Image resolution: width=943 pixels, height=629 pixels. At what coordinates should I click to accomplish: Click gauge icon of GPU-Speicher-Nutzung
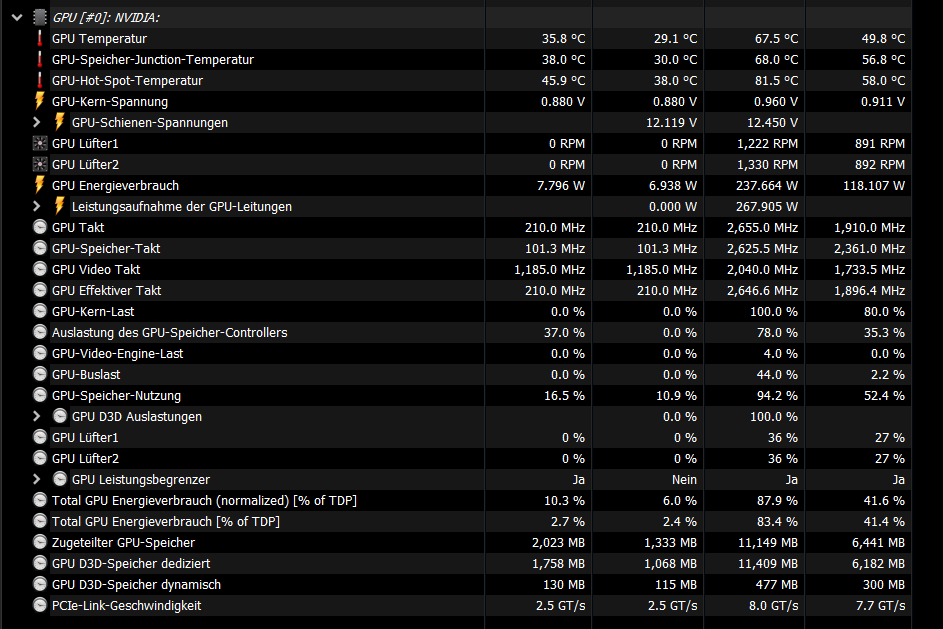coord(40,395)
